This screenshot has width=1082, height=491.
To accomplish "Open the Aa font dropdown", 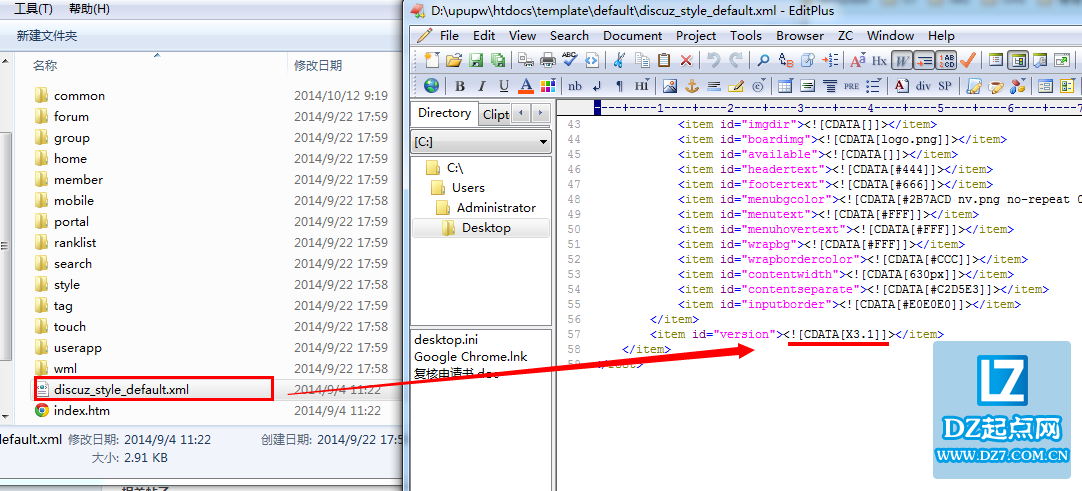I will point(858,60).
